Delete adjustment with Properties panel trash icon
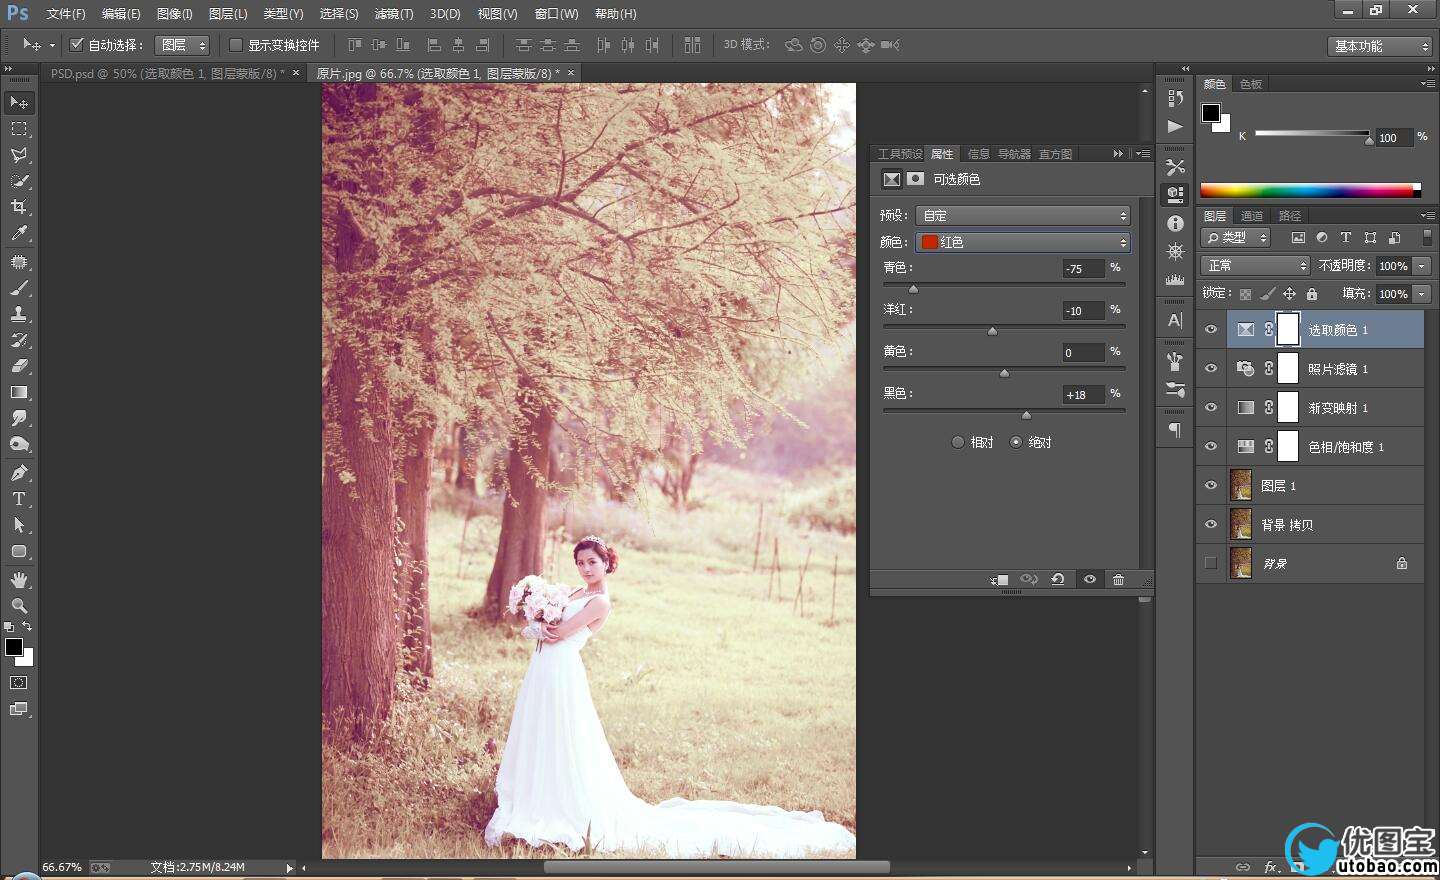Viewport: 1440px width, 880px height. [x=1118, y=580]
